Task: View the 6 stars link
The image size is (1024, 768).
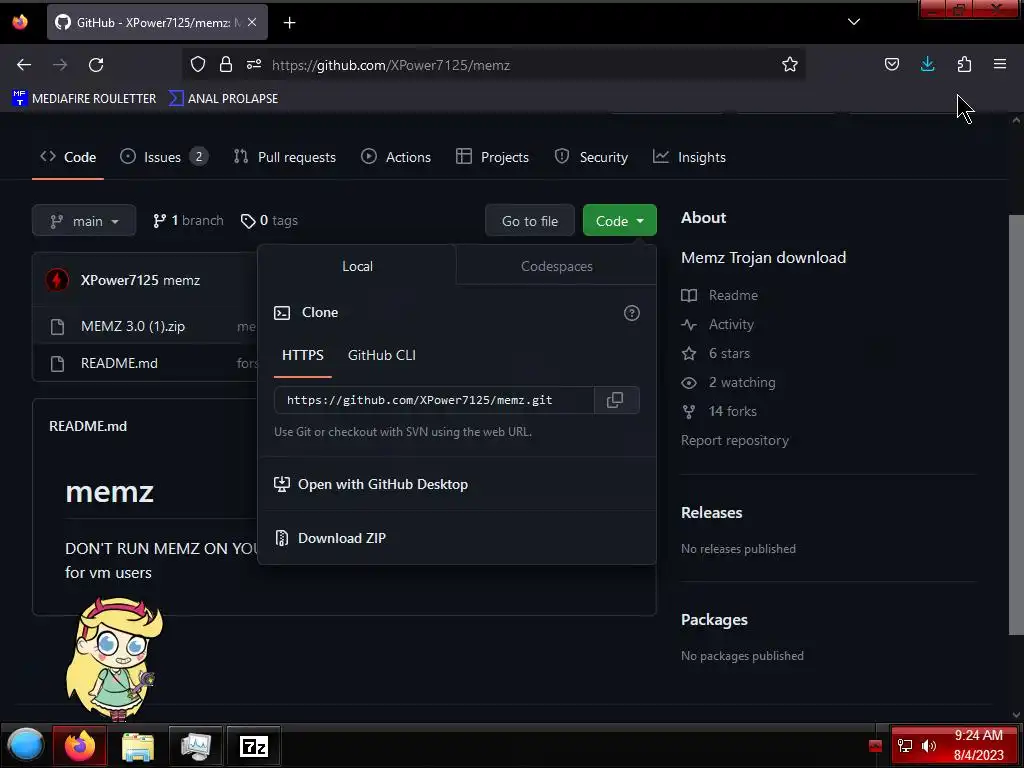Action: tap(715, 353)
